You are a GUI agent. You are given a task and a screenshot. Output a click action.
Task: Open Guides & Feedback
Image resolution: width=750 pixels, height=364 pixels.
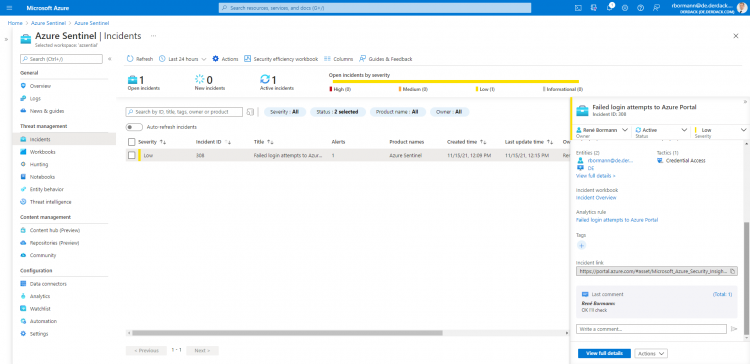[x=386, y=59]
